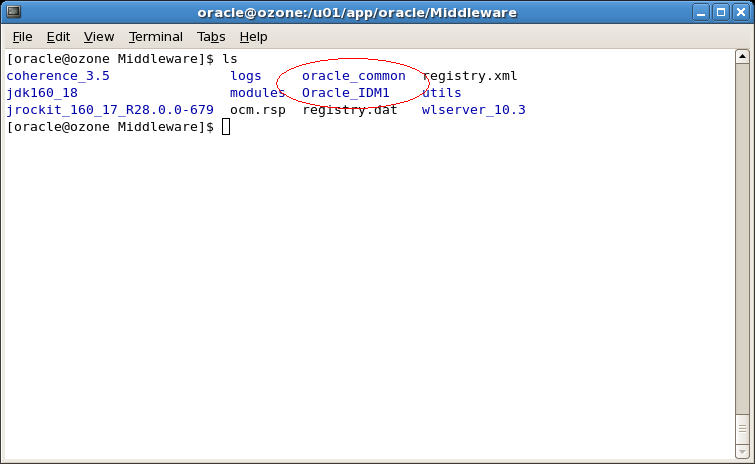Click the coherence_3.5 directory name
The image size is (755, 464).
(x=58, y=76)
